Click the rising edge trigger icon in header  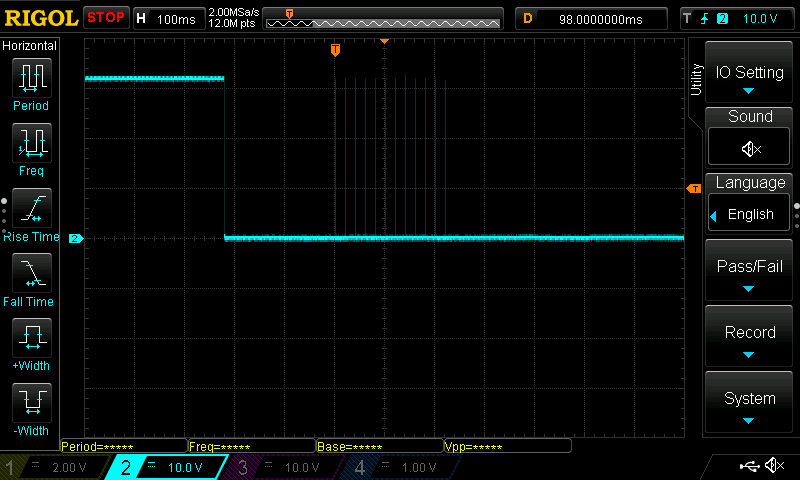(705, 19)
